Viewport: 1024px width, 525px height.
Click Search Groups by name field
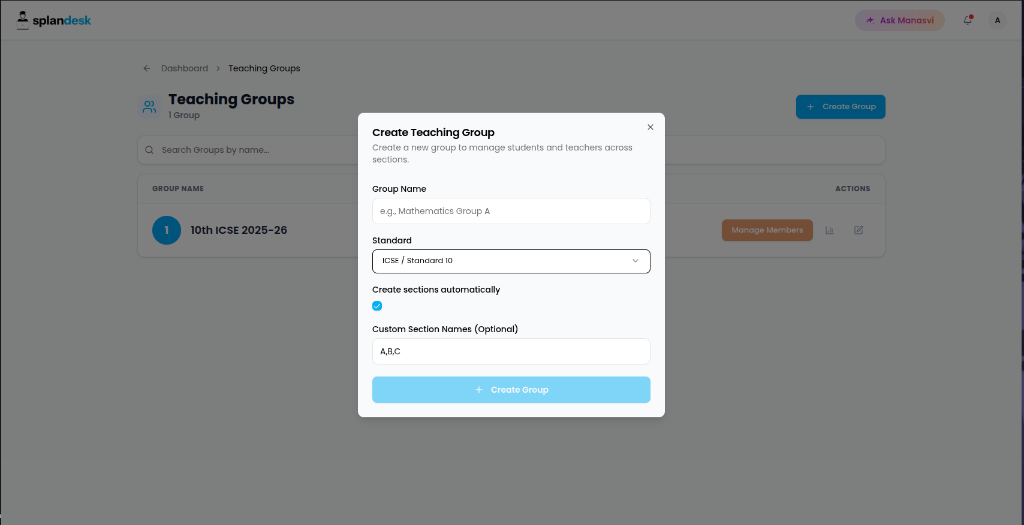pos(511,150)
